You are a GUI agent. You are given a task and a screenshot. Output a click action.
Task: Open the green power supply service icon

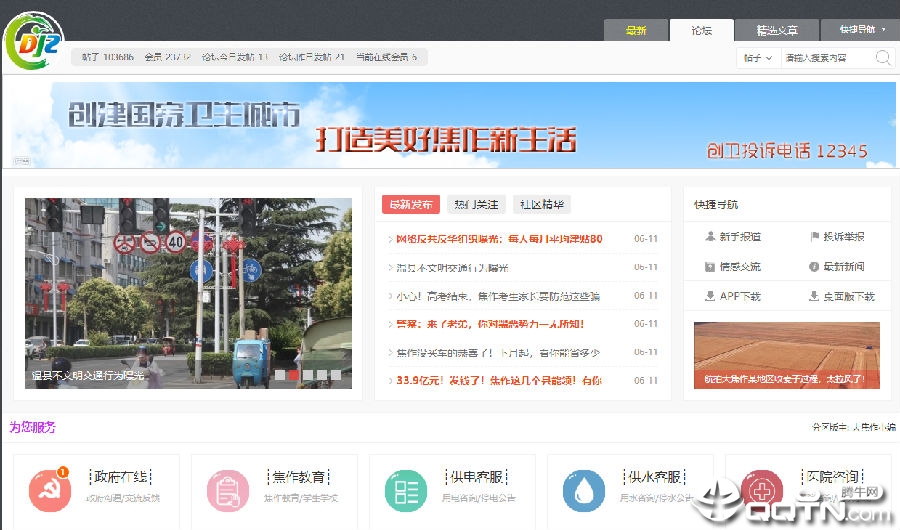click(406, 490)
